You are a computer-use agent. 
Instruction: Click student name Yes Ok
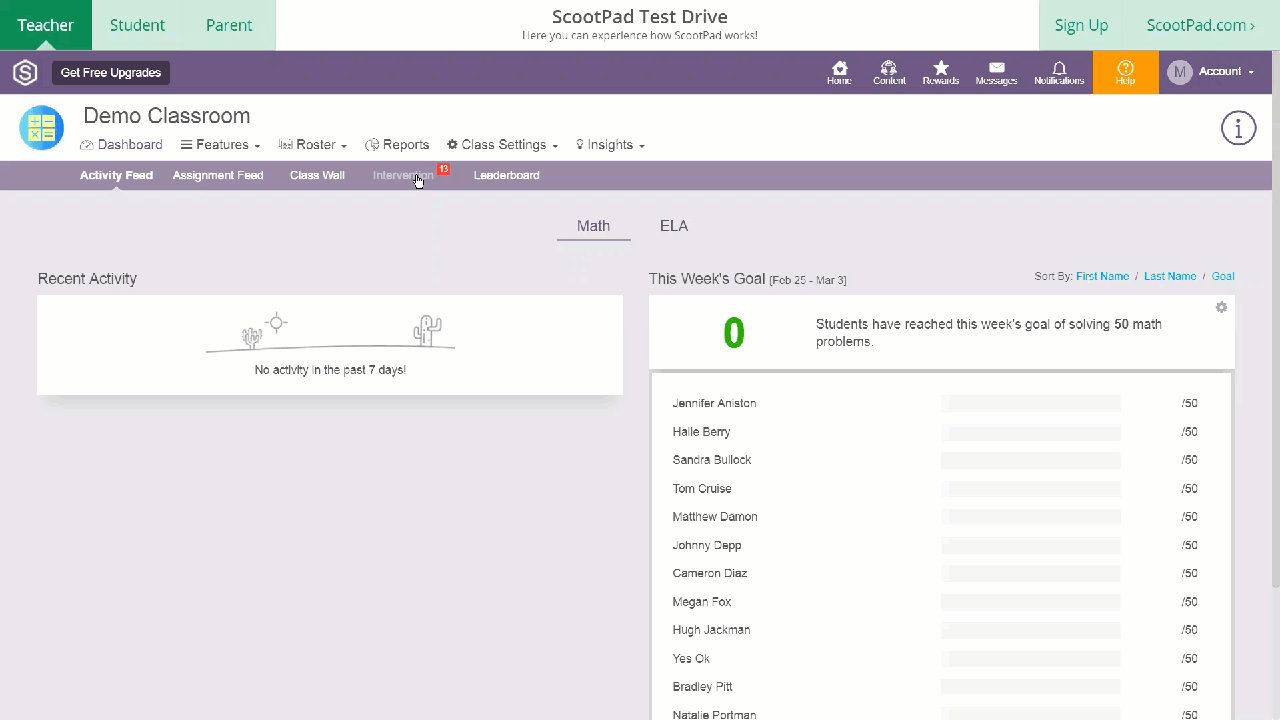coord(691,659)
